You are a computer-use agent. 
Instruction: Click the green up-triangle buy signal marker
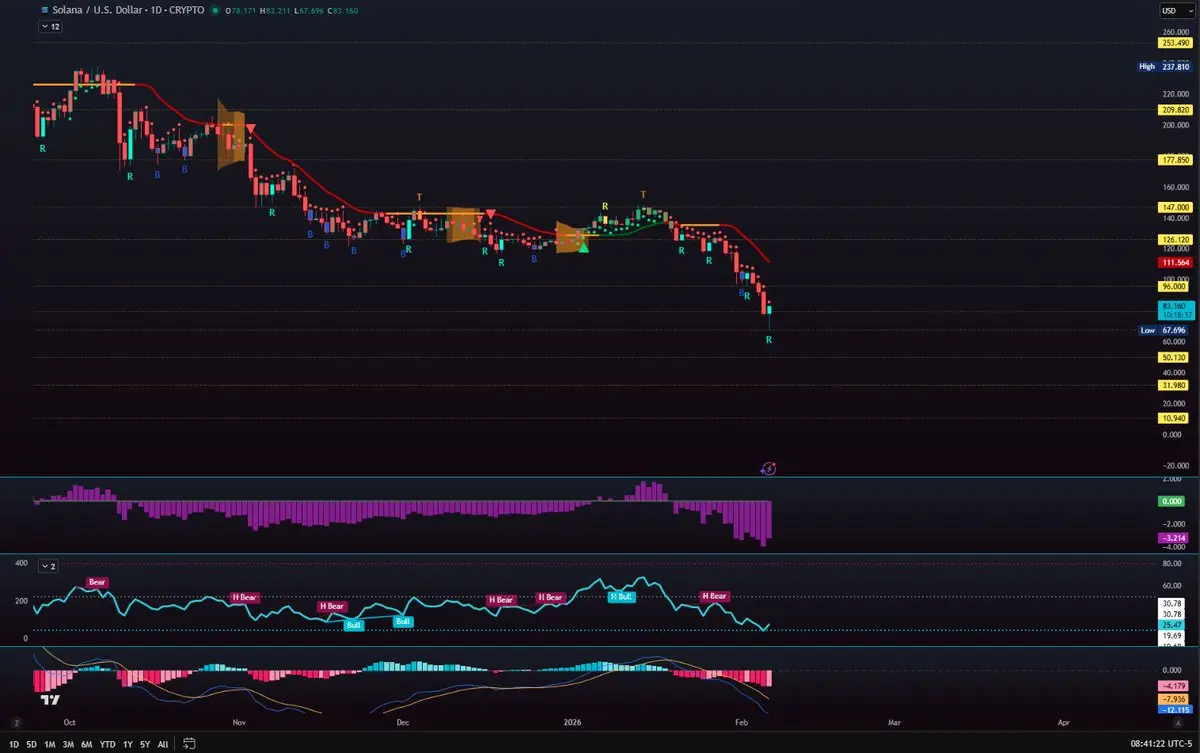pyautogui.click(x=583, y=247)
